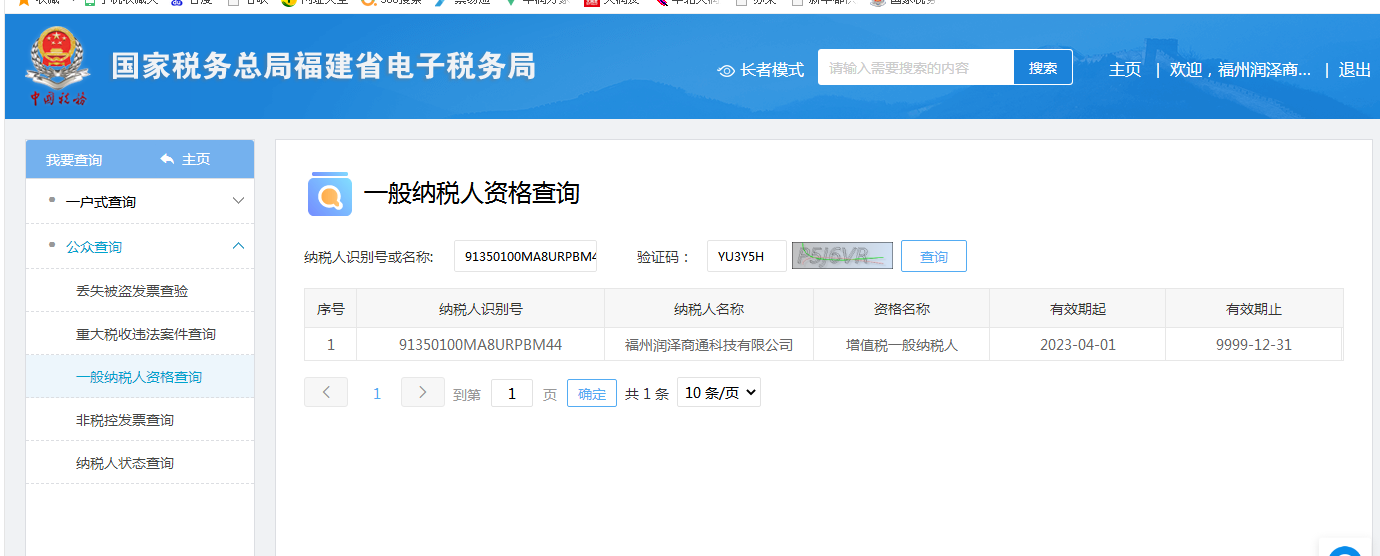Click the 确定 page jump button
Screen dimensions: 1380x556
tap(591, 394)
